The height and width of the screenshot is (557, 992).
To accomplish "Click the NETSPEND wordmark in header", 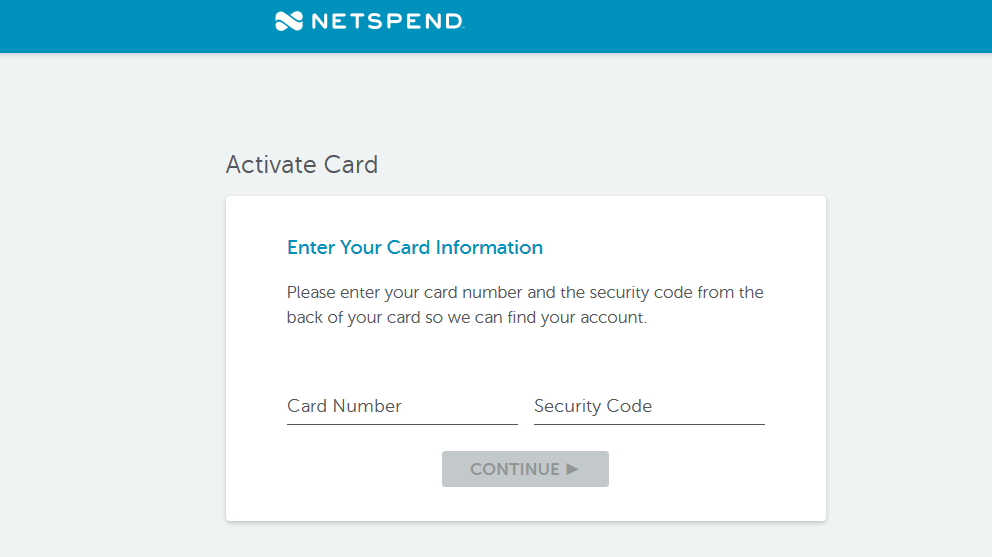I will click(388, 22).
